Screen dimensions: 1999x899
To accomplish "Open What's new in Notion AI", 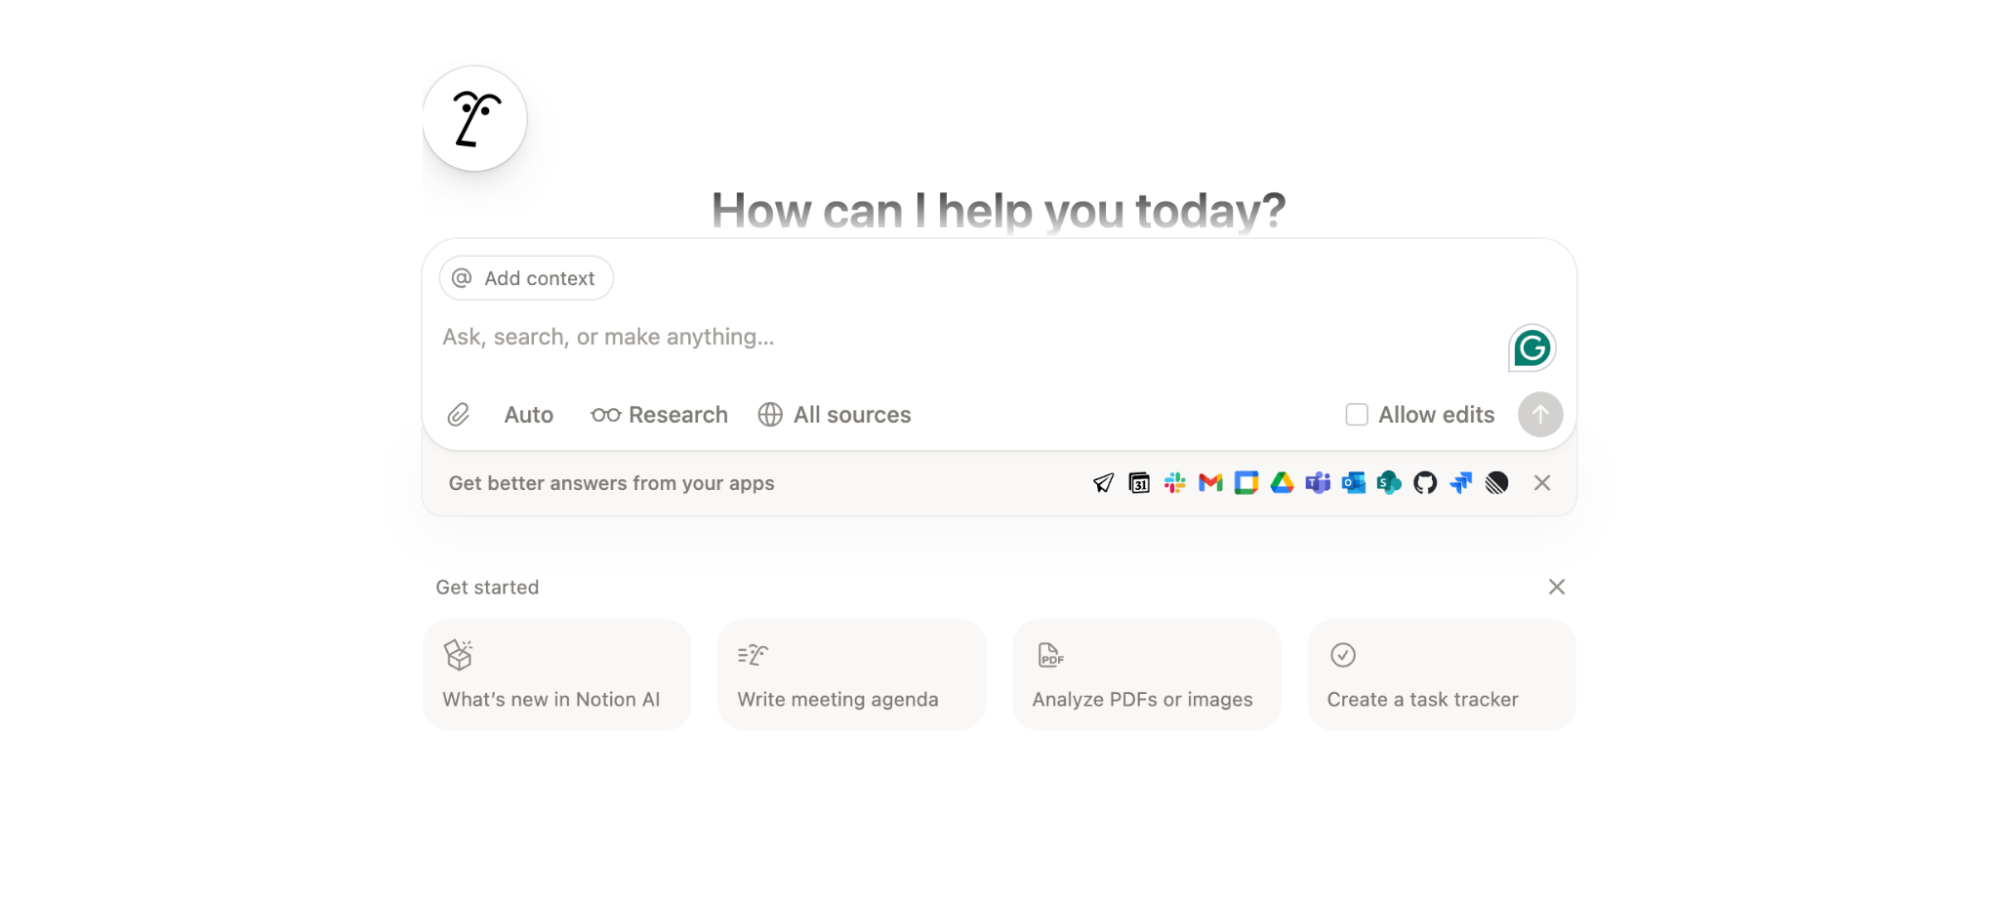I will point(556,674).
